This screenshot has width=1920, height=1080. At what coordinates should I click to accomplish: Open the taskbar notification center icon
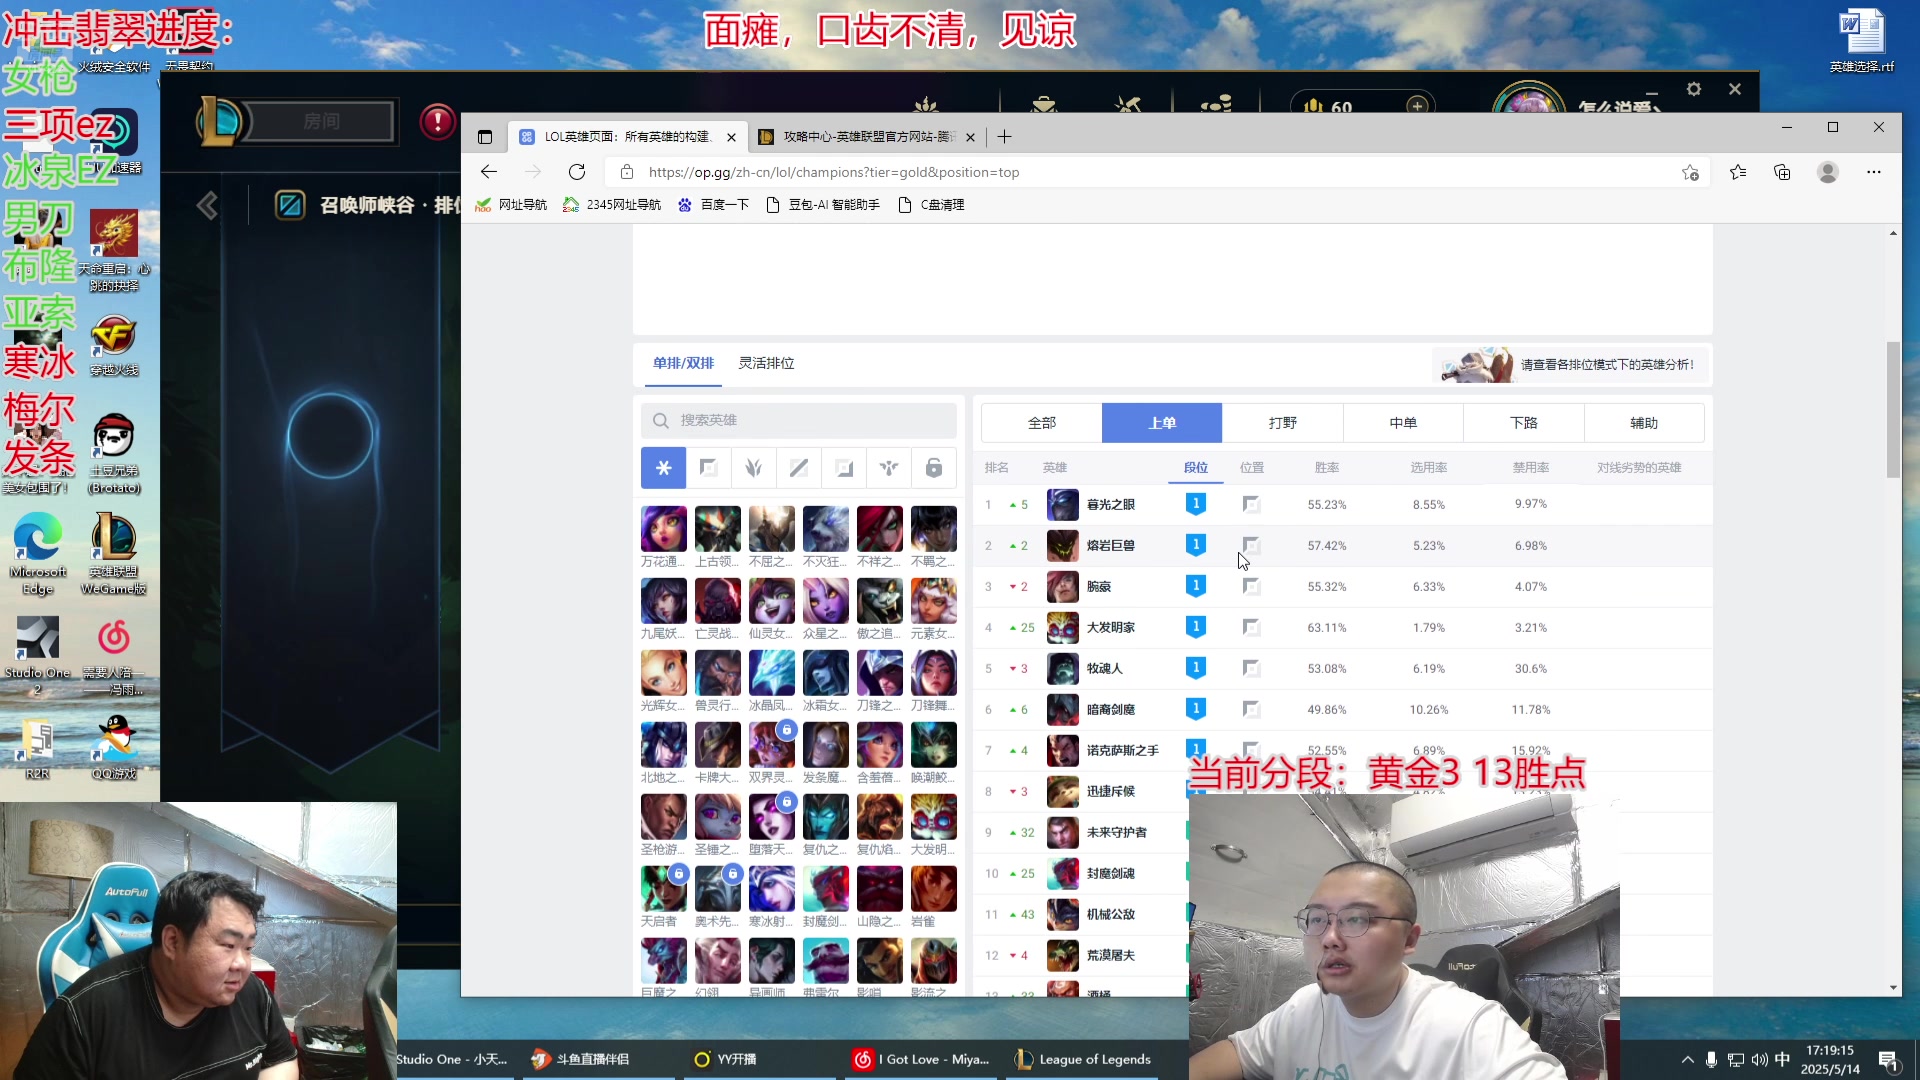point(1889,1061)
